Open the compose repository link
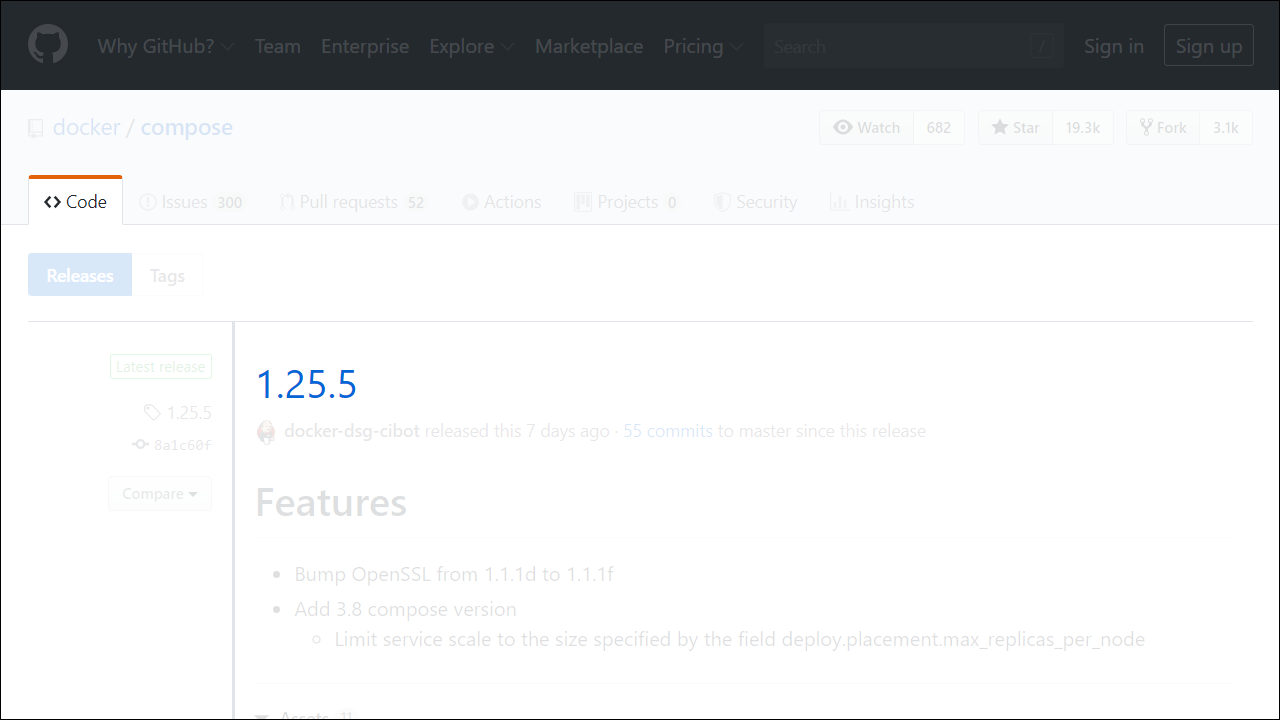 pos(186,127)
